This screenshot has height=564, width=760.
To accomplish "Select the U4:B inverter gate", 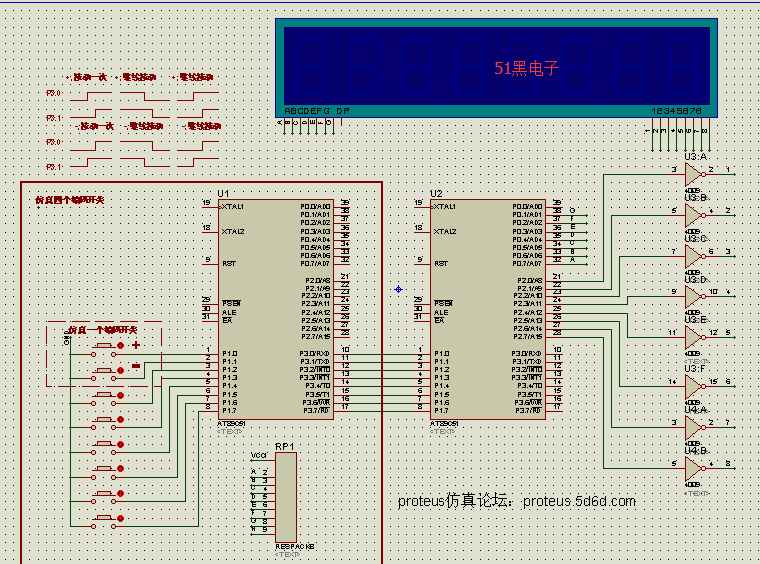I will pos(694,469).
